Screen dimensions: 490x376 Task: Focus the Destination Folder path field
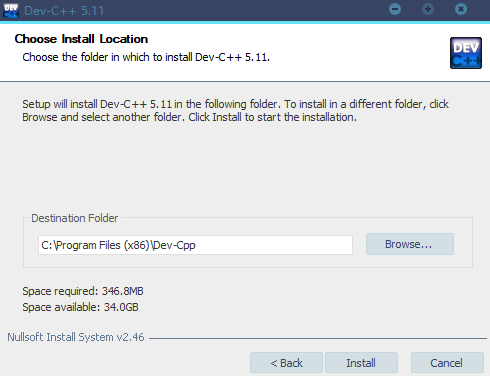click(x=195, y=245)
